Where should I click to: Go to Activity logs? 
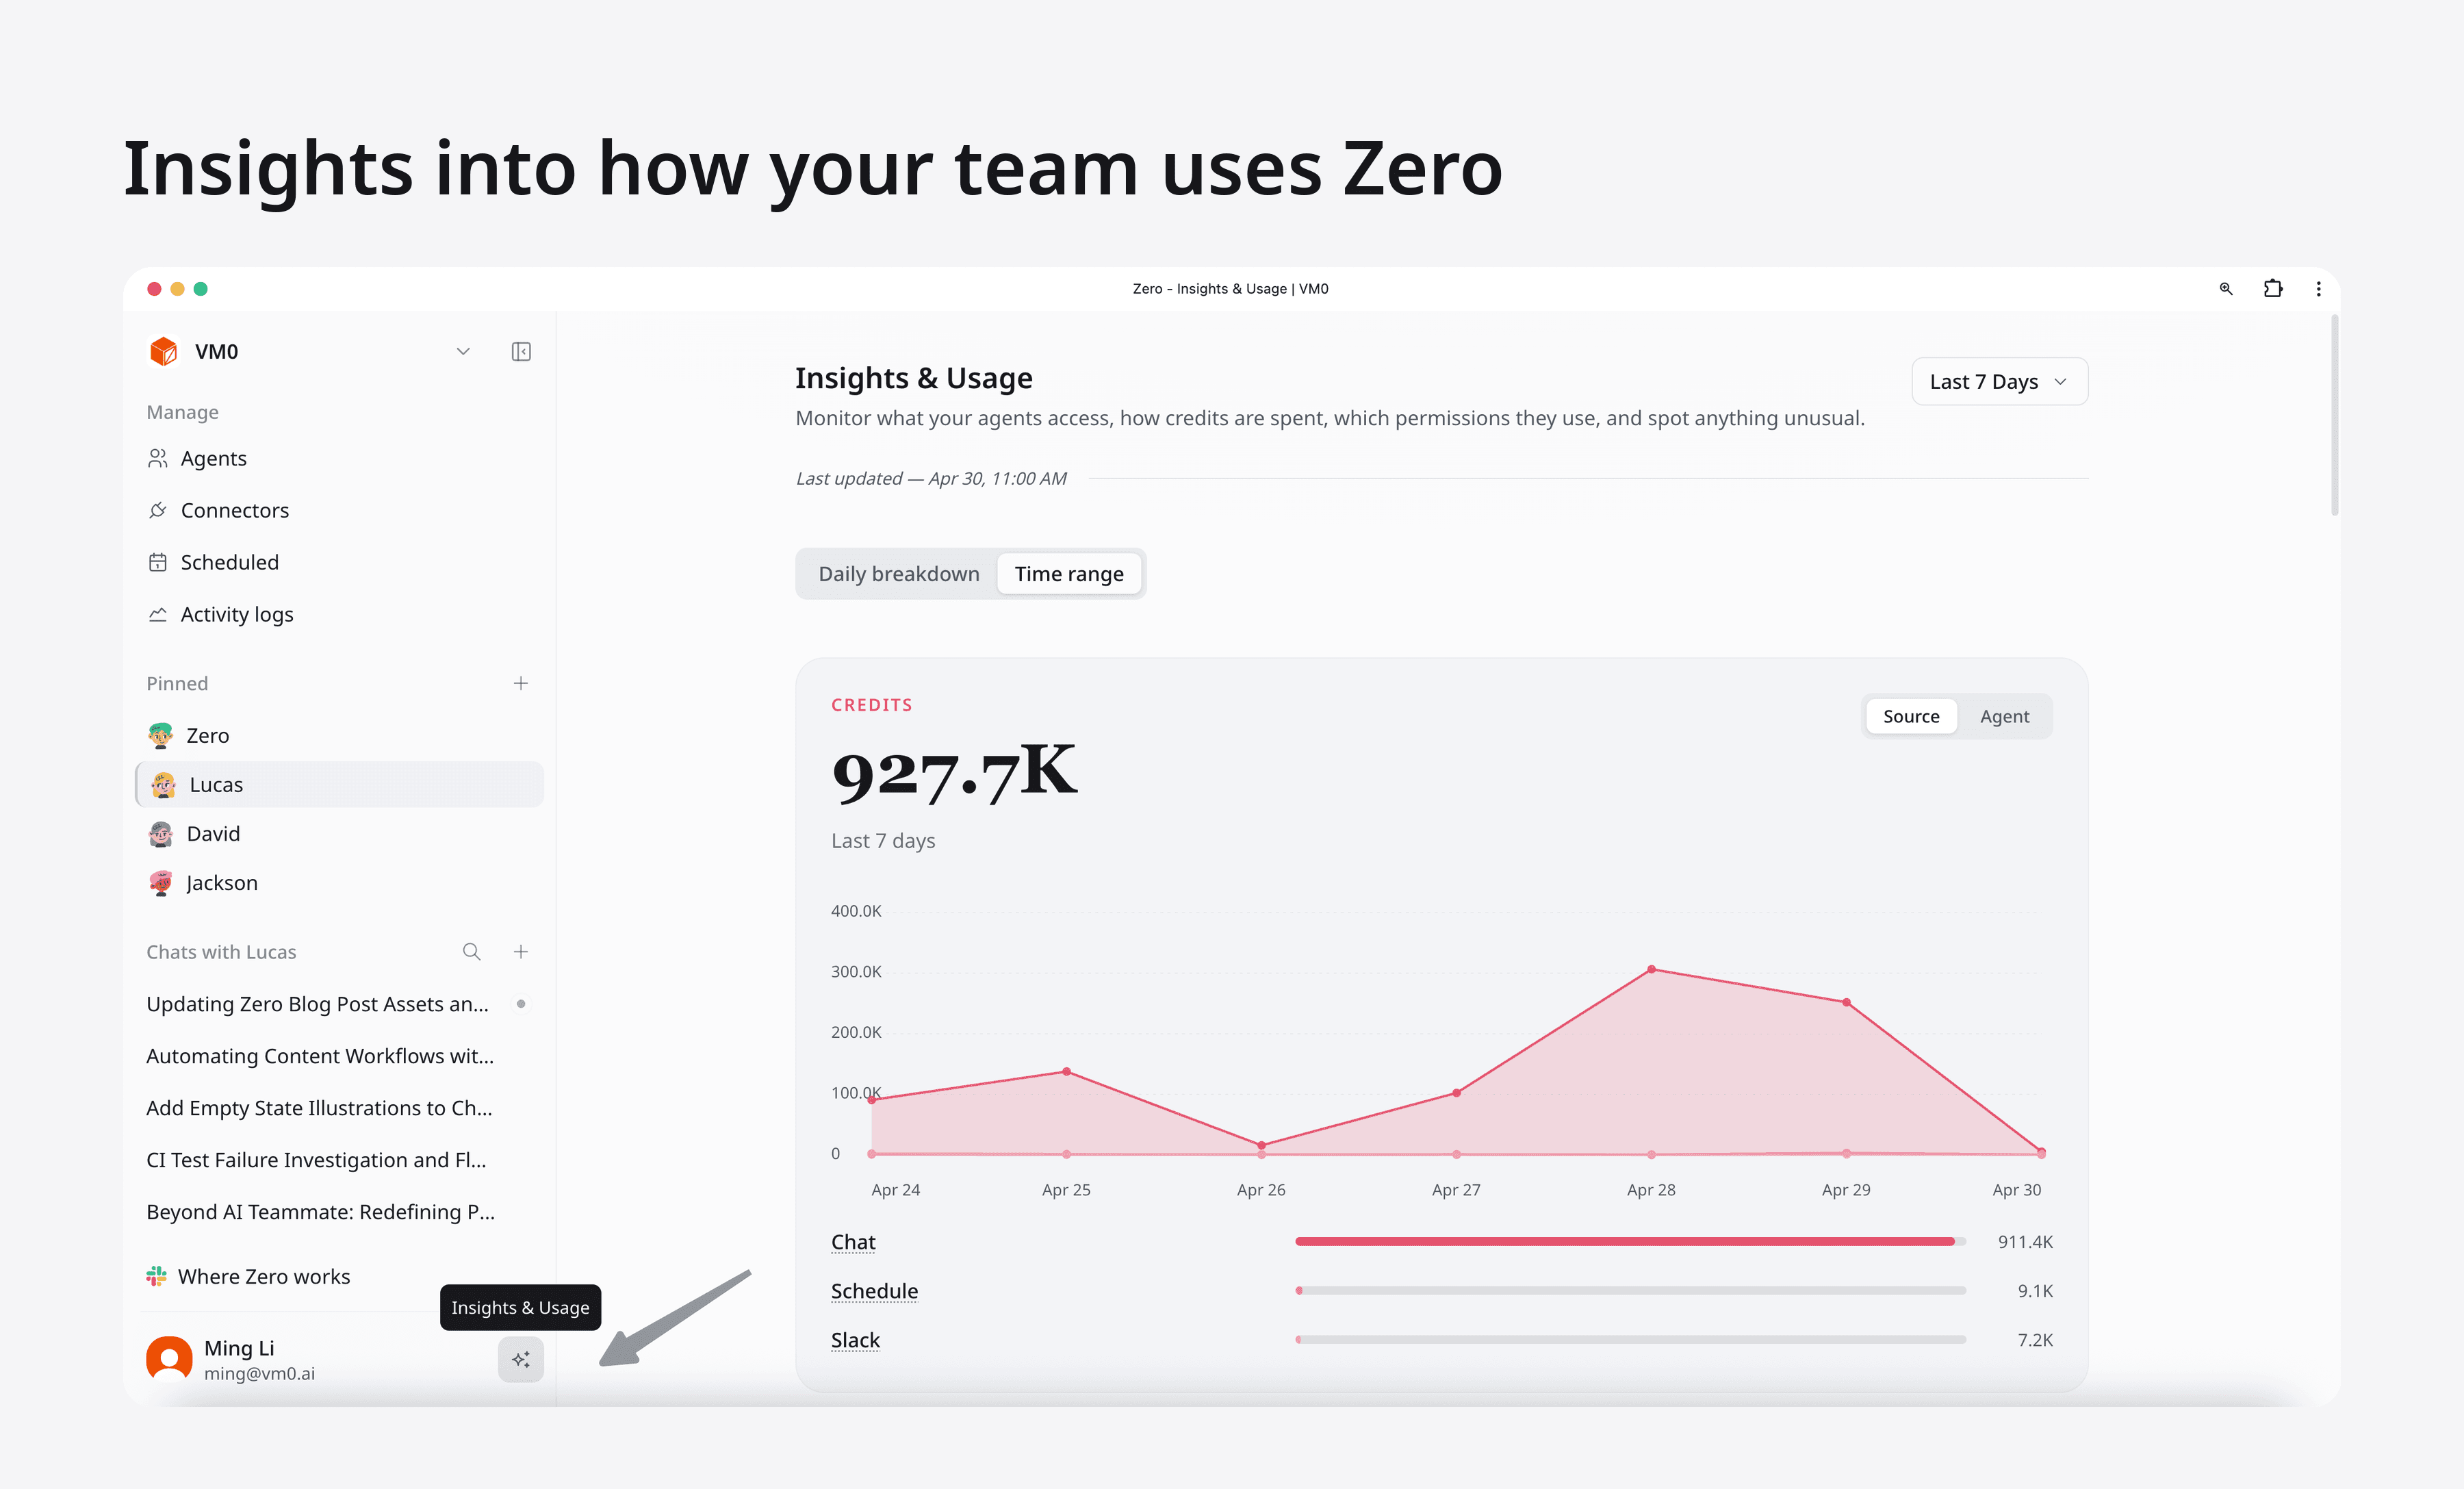pyautogui.click(x=237, y=614)
